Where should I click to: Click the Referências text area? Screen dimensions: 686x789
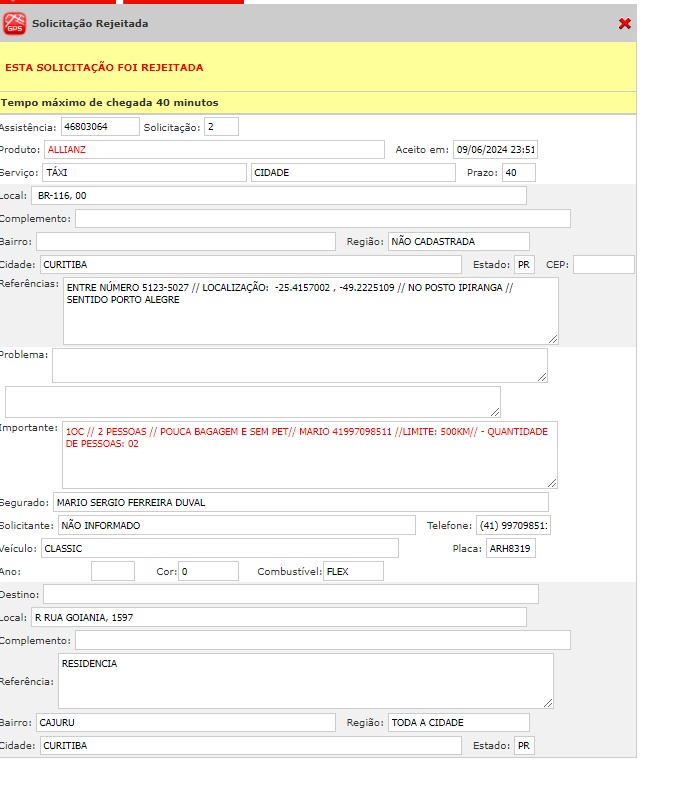[x=311, y=311]
